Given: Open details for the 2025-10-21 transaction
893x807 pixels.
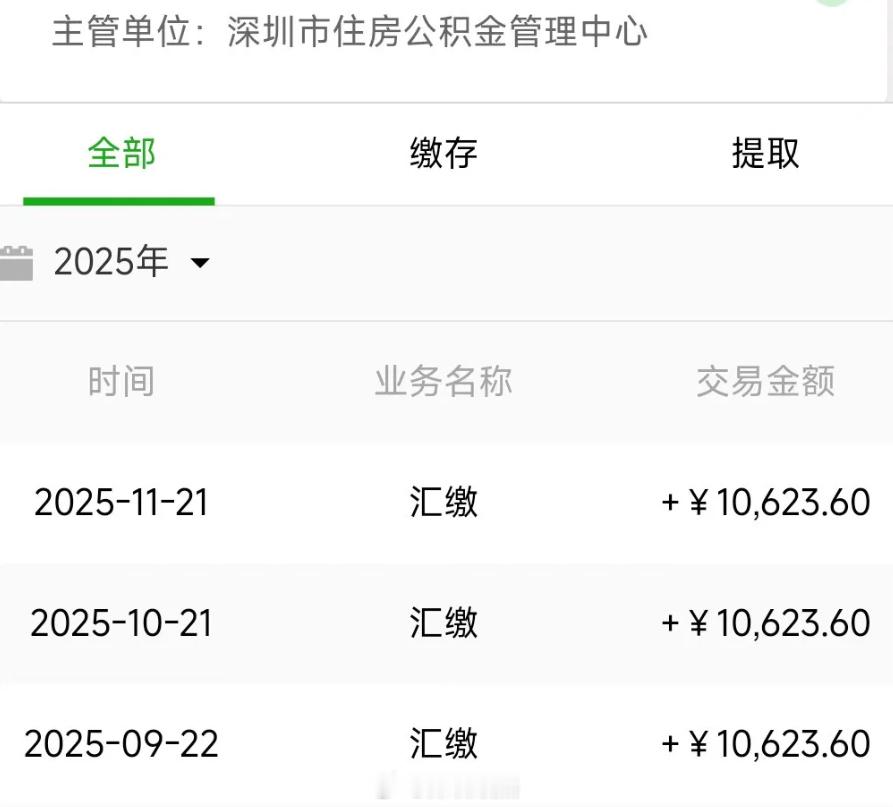Looking at the screenshot, I should coord(446,623).
